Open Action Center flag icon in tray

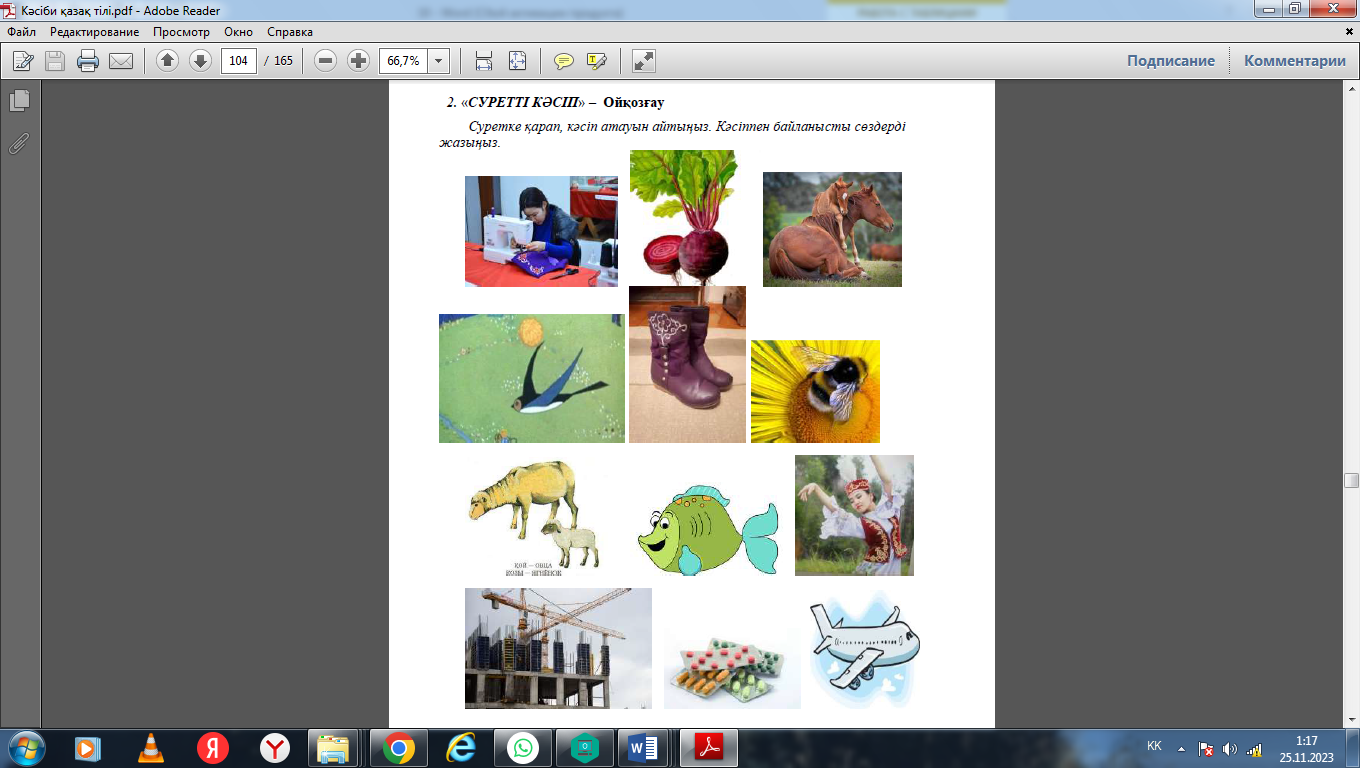coord(1206,748)
